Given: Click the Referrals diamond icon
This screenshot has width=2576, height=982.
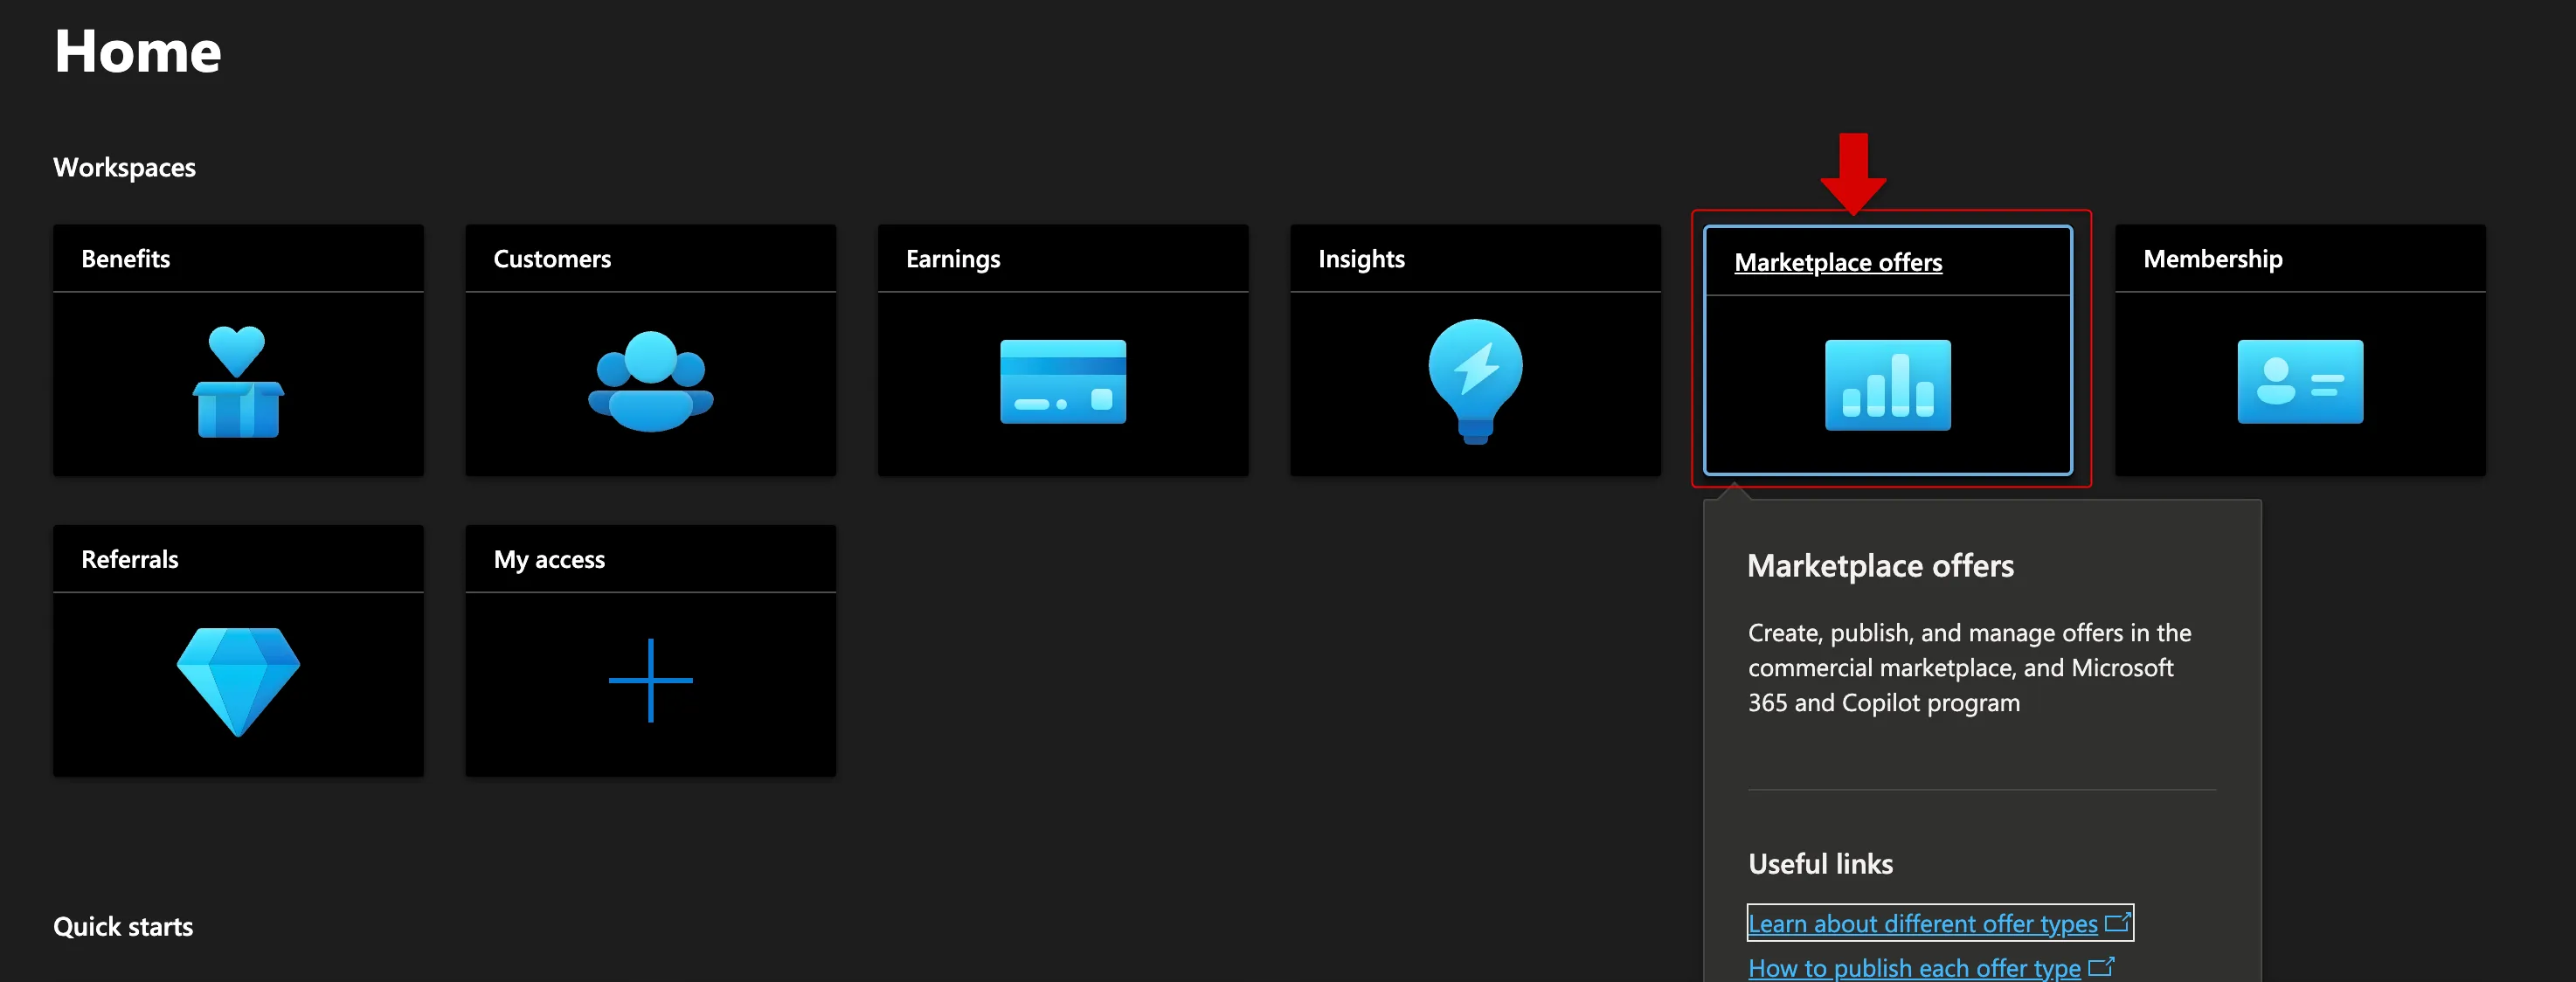Looking at the screenshot, I should 238,682.
